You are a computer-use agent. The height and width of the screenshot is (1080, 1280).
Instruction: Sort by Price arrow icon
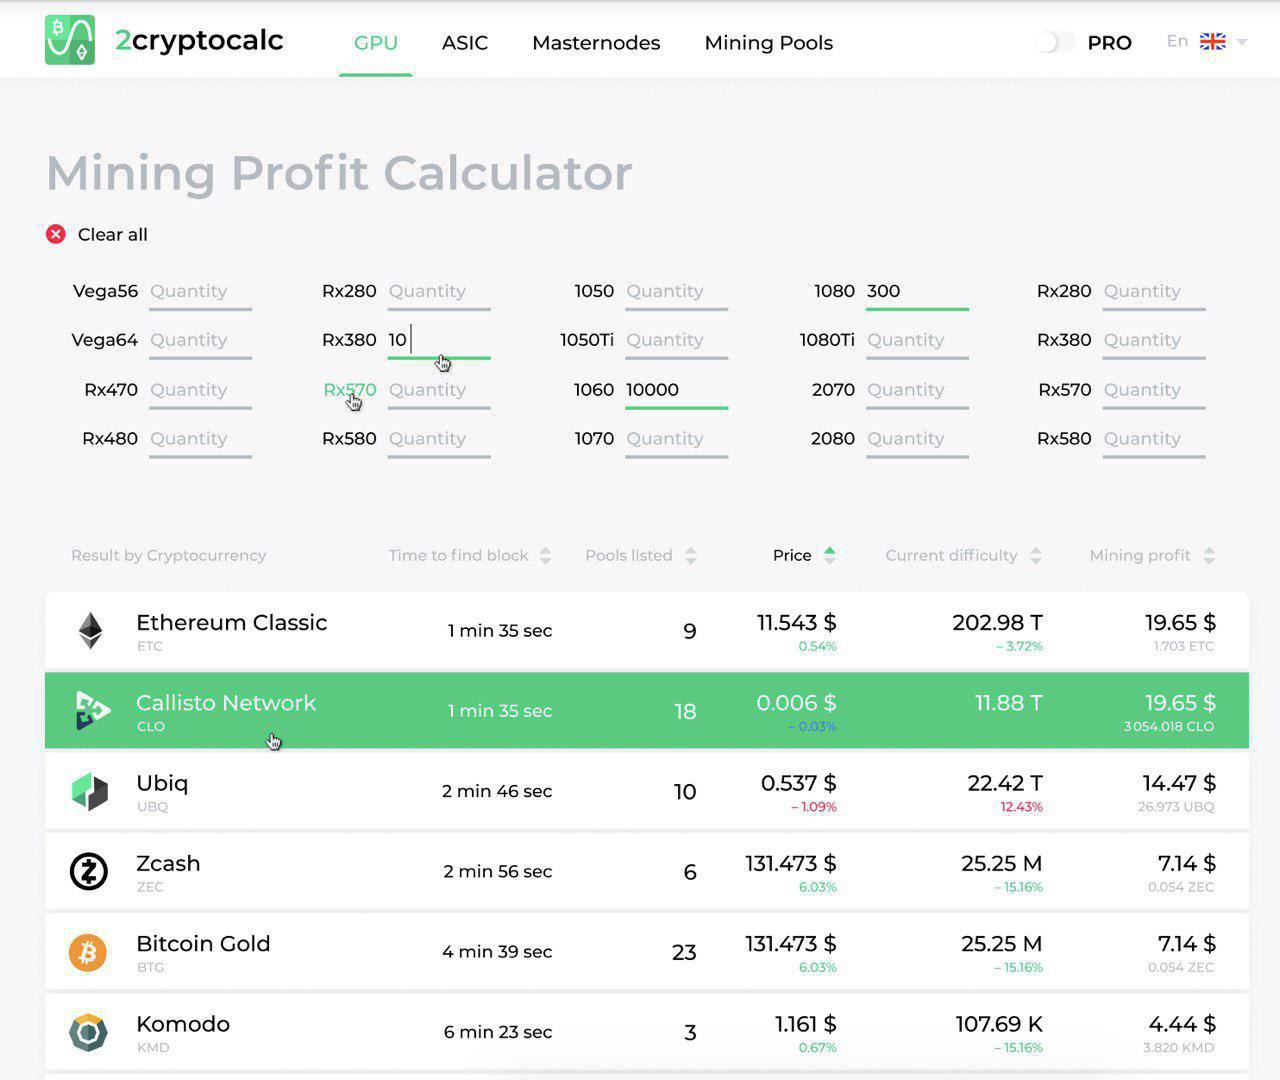pos(829,555)
